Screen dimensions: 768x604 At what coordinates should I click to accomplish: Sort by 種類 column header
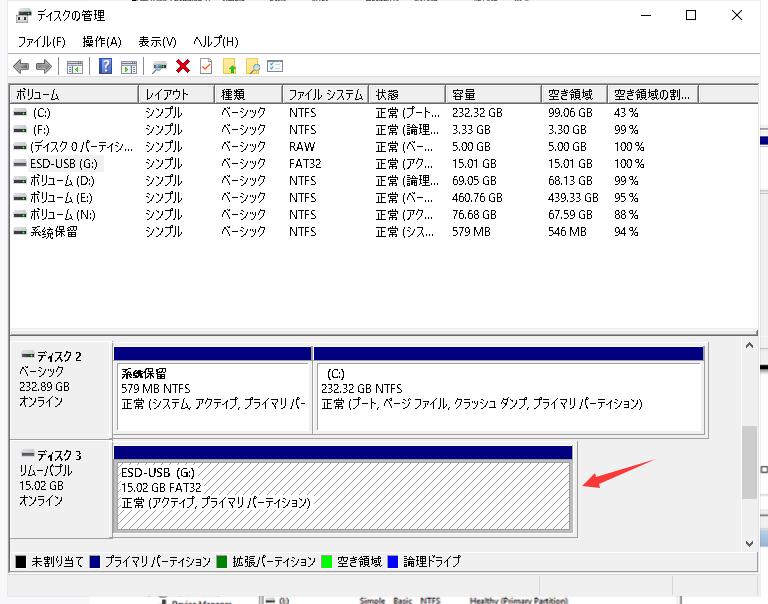[x=248, y=94]
